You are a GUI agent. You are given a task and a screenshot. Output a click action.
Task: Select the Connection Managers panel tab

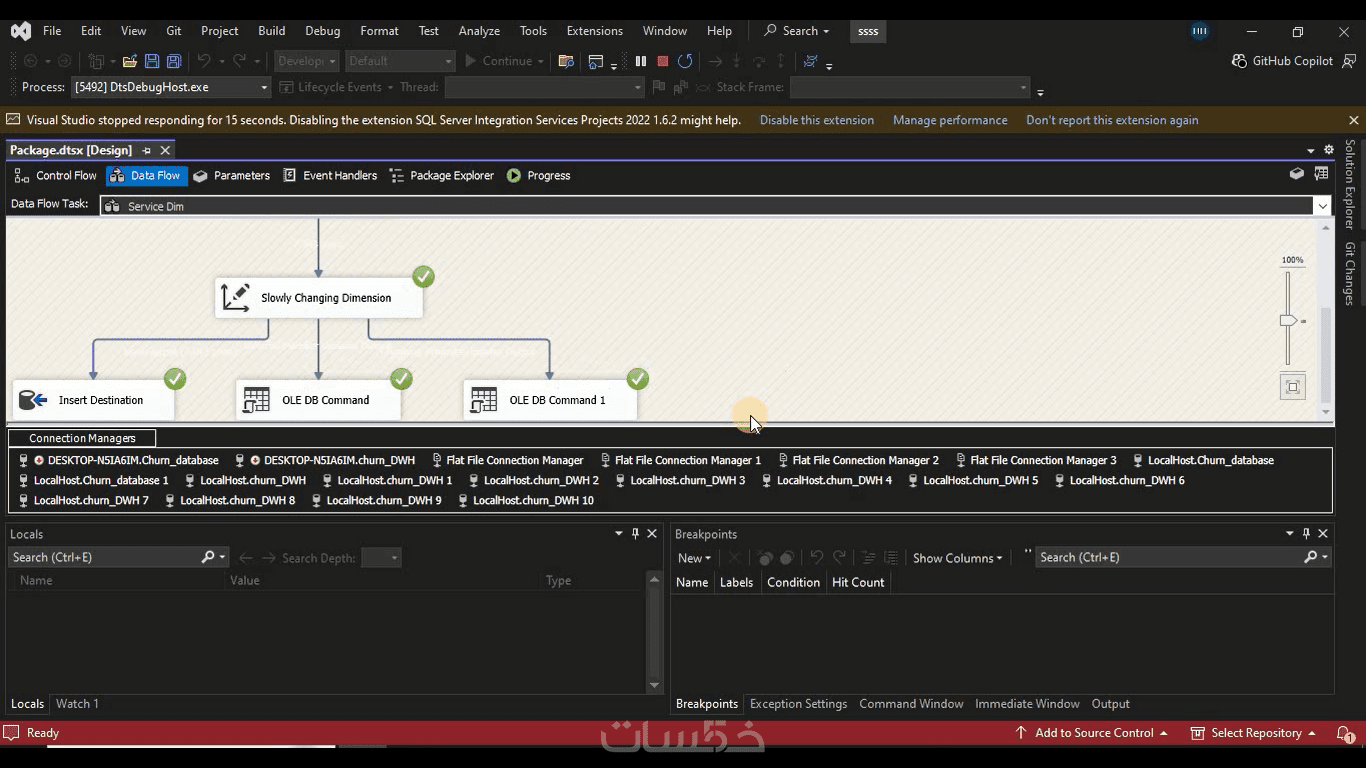click(82, 438)
